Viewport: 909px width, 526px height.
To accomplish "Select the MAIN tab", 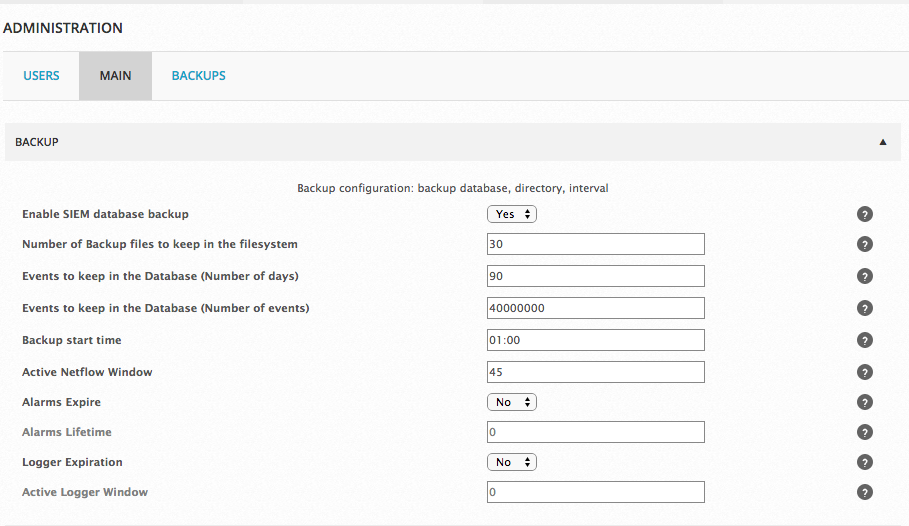I will click(115, 76).
